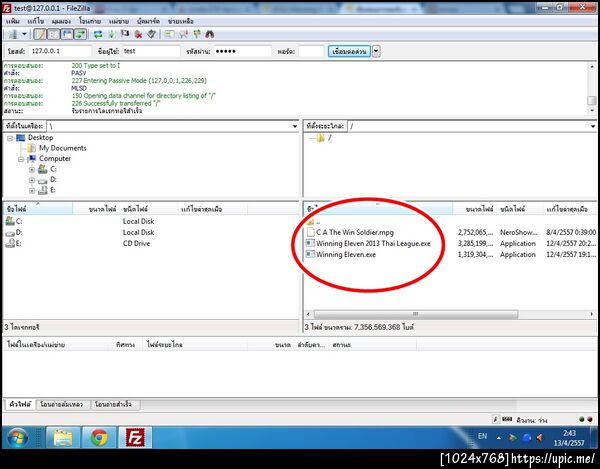Switch to the คิวไฟล์ queued files tab
Screen dimensions: 600x469
click(20, 404)
